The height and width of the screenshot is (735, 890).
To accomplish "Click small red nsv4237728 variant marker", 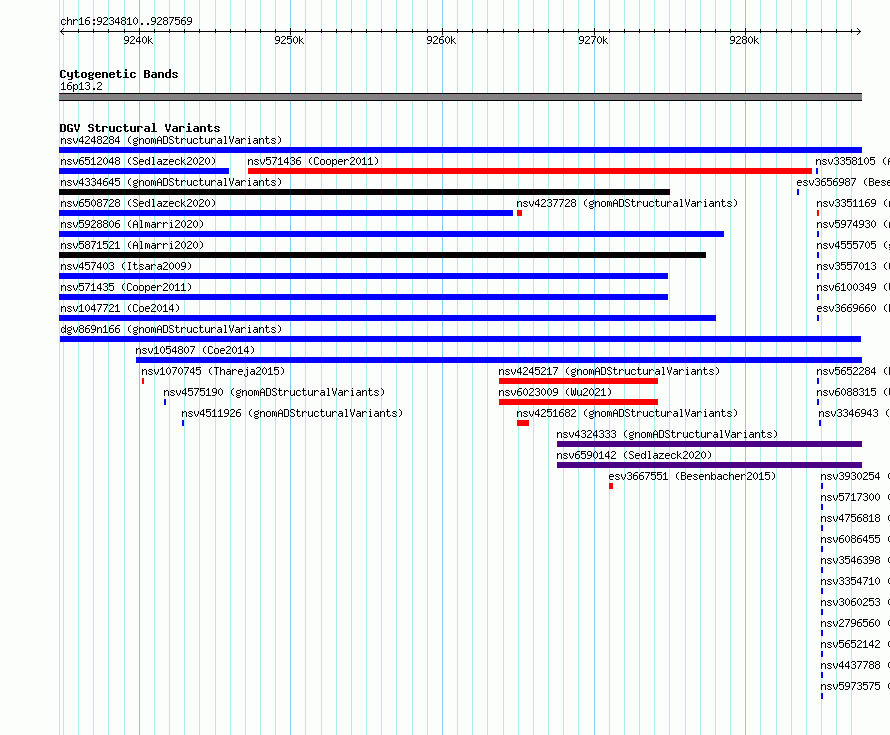I will (x=519, y=213).
